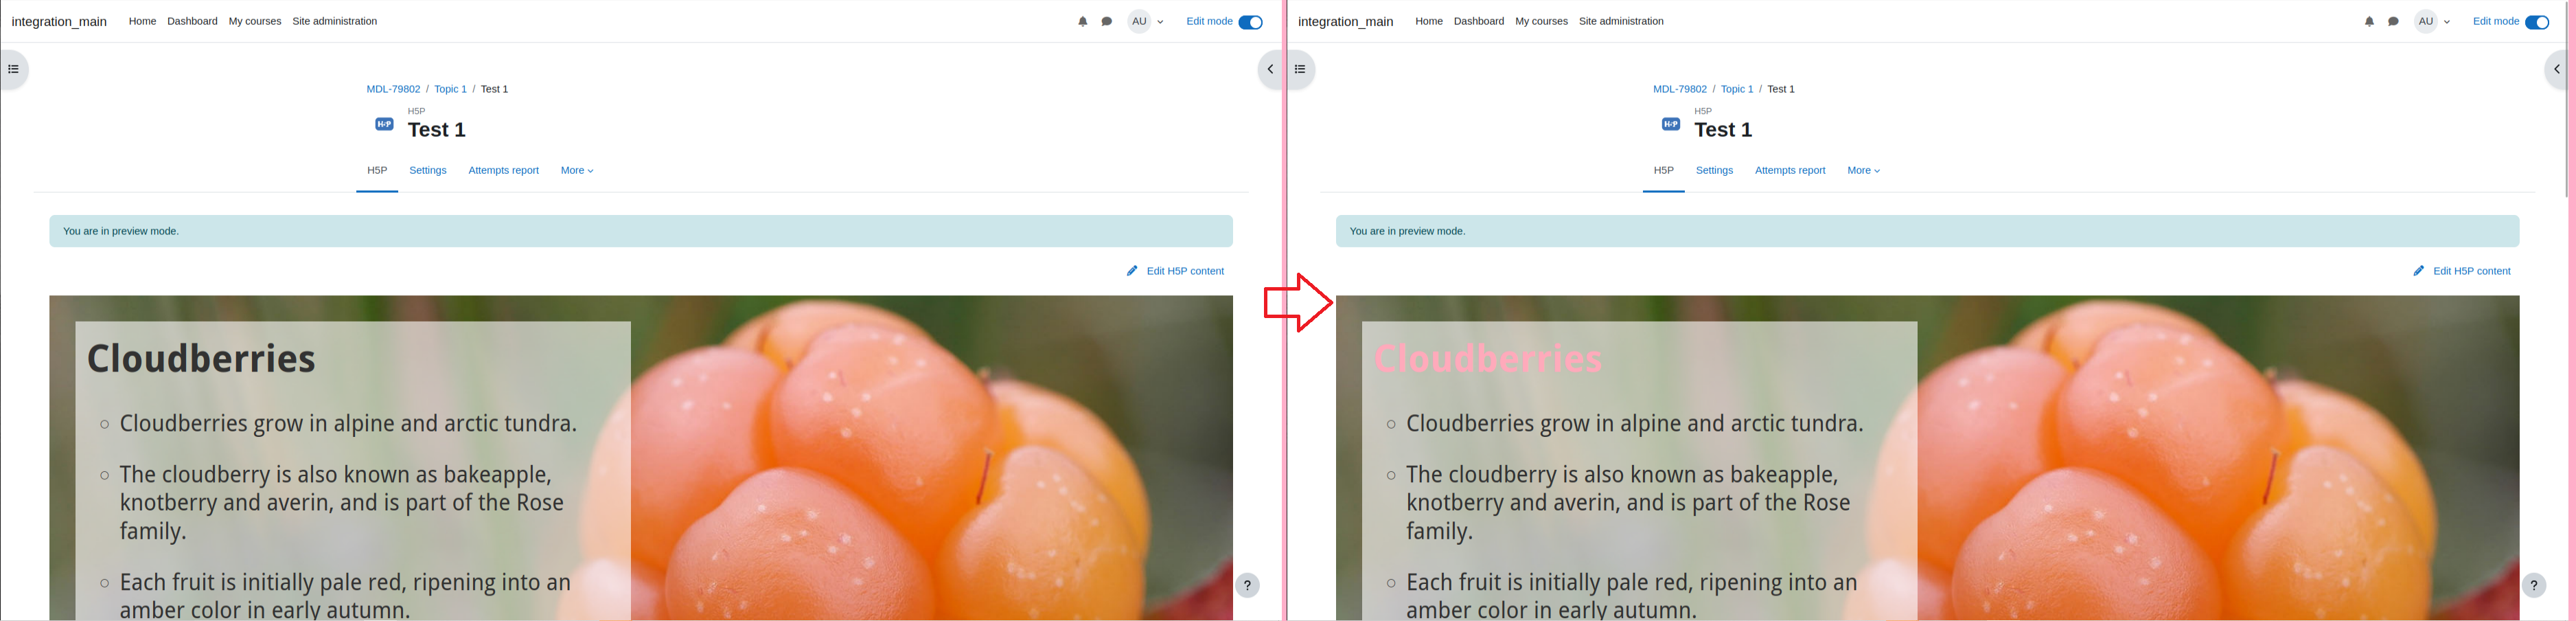The height and width of the screenshot is (621, 2576).
Task: Expand AU user menu on right page
Action: 2433,21
